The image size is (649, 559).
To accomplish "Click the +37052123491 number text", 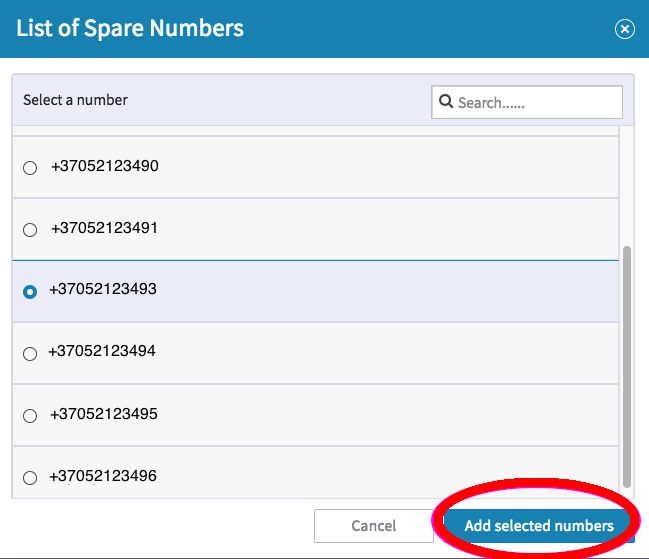I will (104, 228).
